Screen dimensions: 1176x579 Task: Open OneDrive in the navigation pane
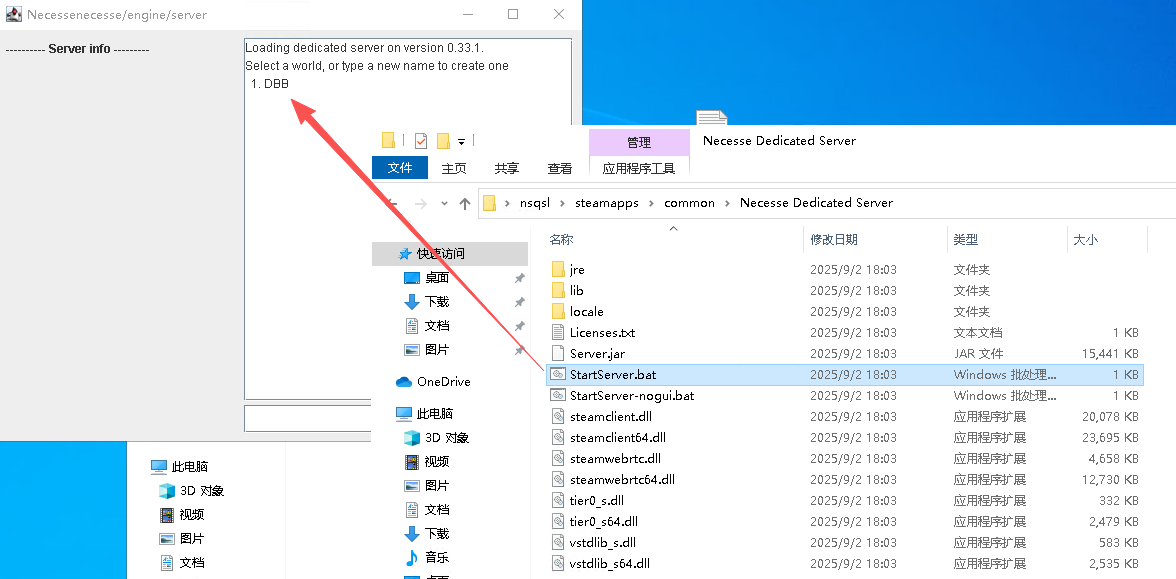(x=443, y=382)
